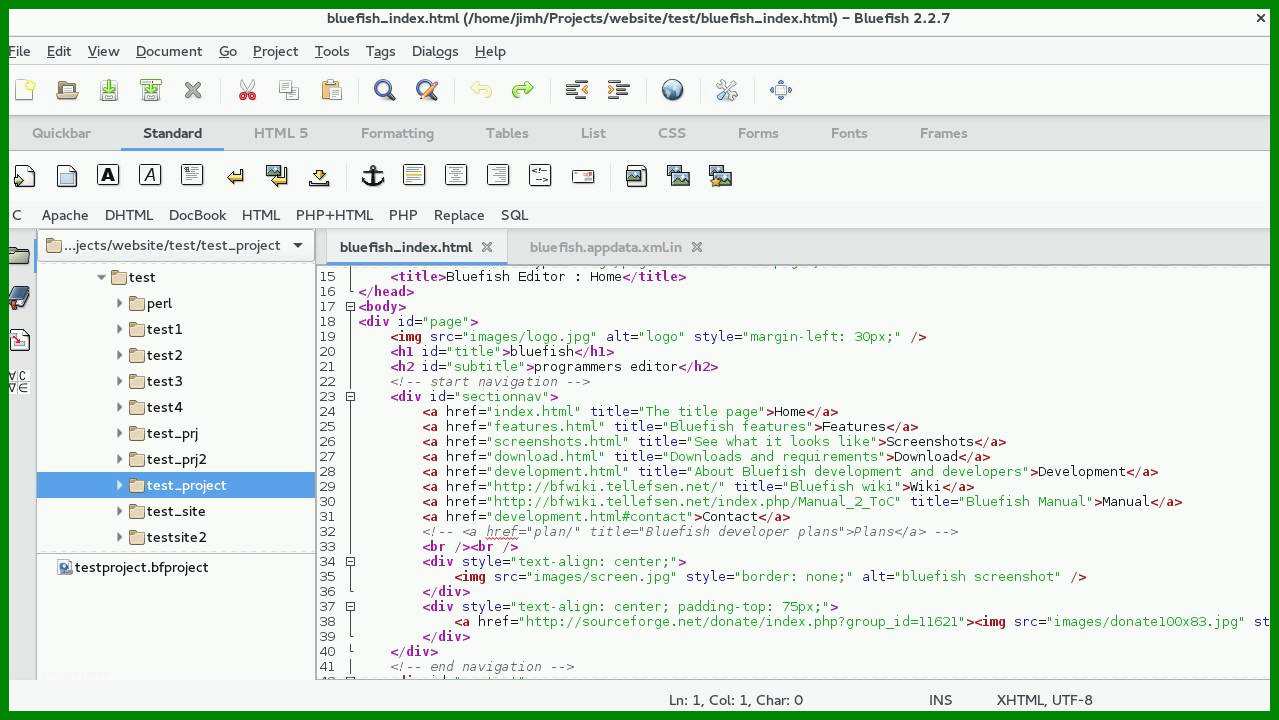
Task: Click the horizontal rule icon
Action: tap(414, 176)
